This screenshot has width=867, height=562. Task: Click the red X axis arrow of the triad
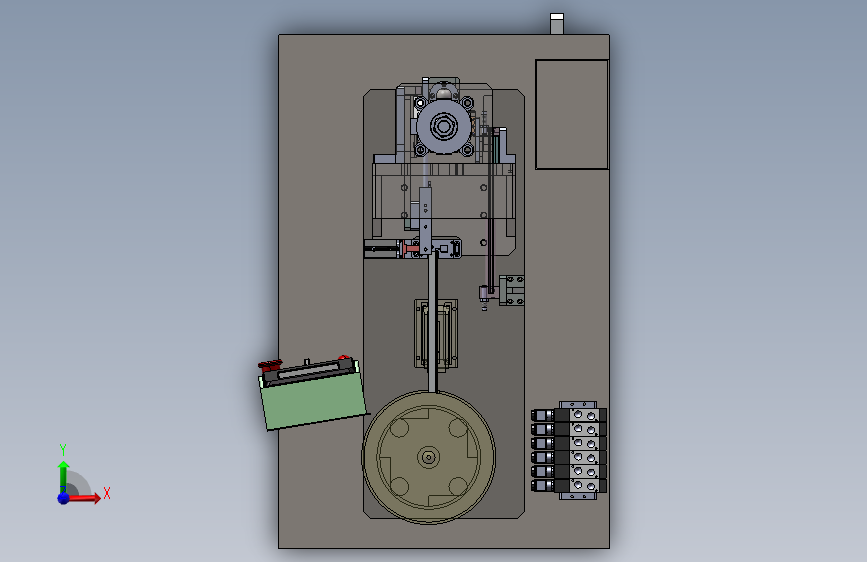(84, 498)
